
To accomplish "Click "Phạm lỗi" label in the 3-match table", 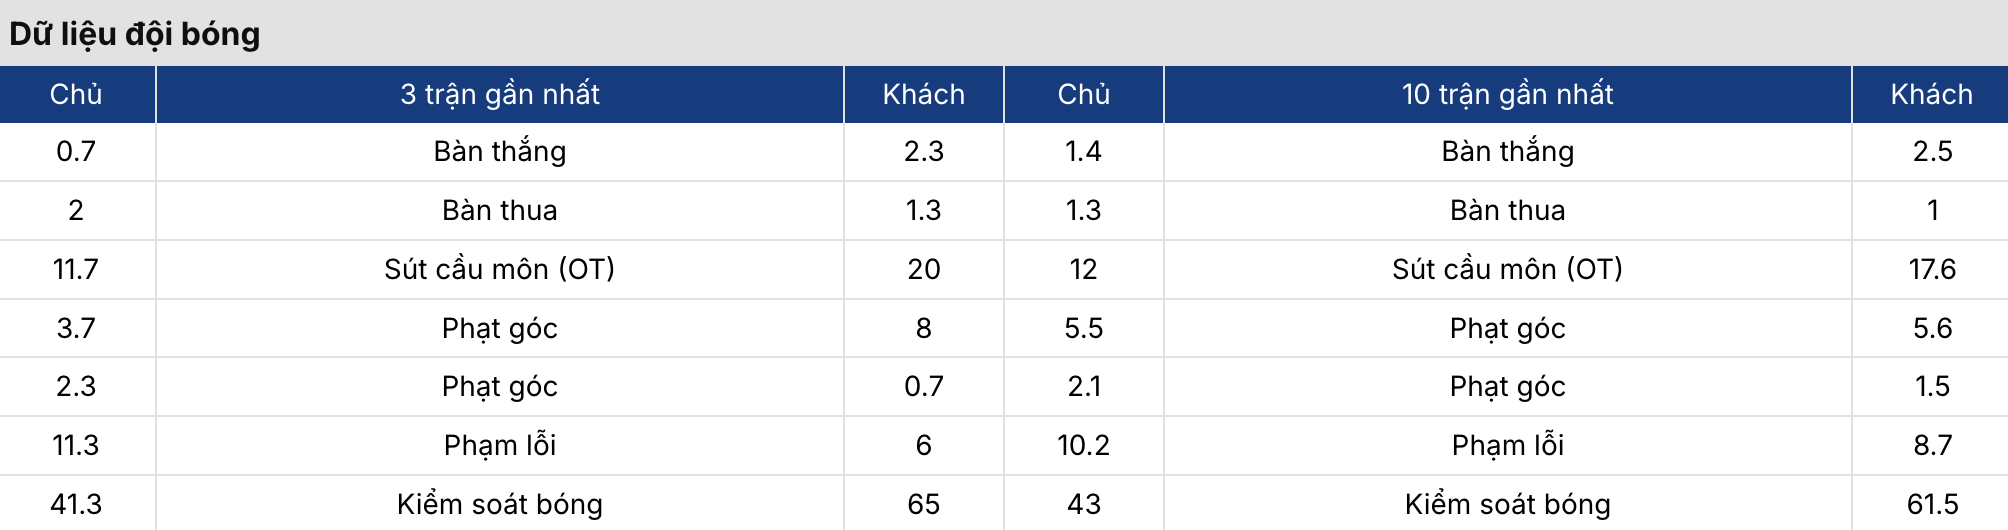I will click(x=500, y=445).
